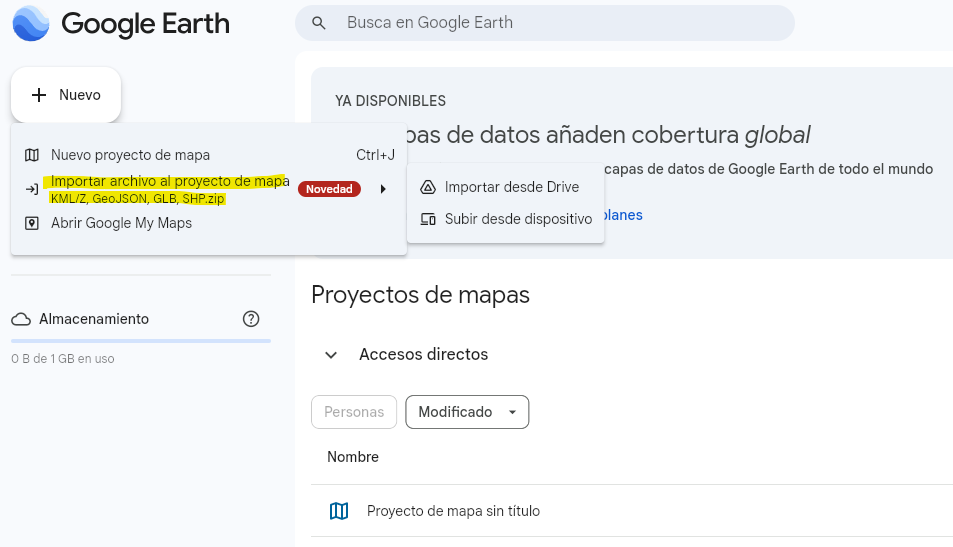Click the device upload icon
The image size is (953, 547).
coord(428,219)
